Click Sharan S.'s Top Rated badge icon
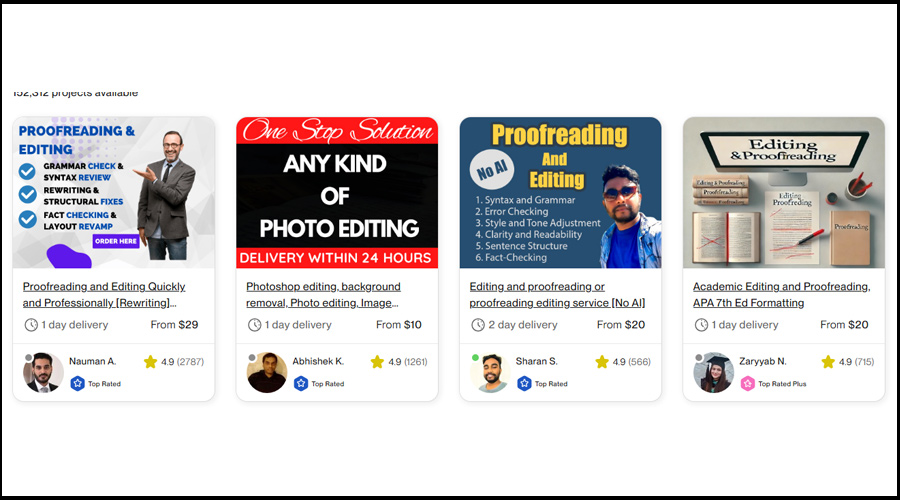900x500 pixels. pyautogui.click(x=524, y=383)
